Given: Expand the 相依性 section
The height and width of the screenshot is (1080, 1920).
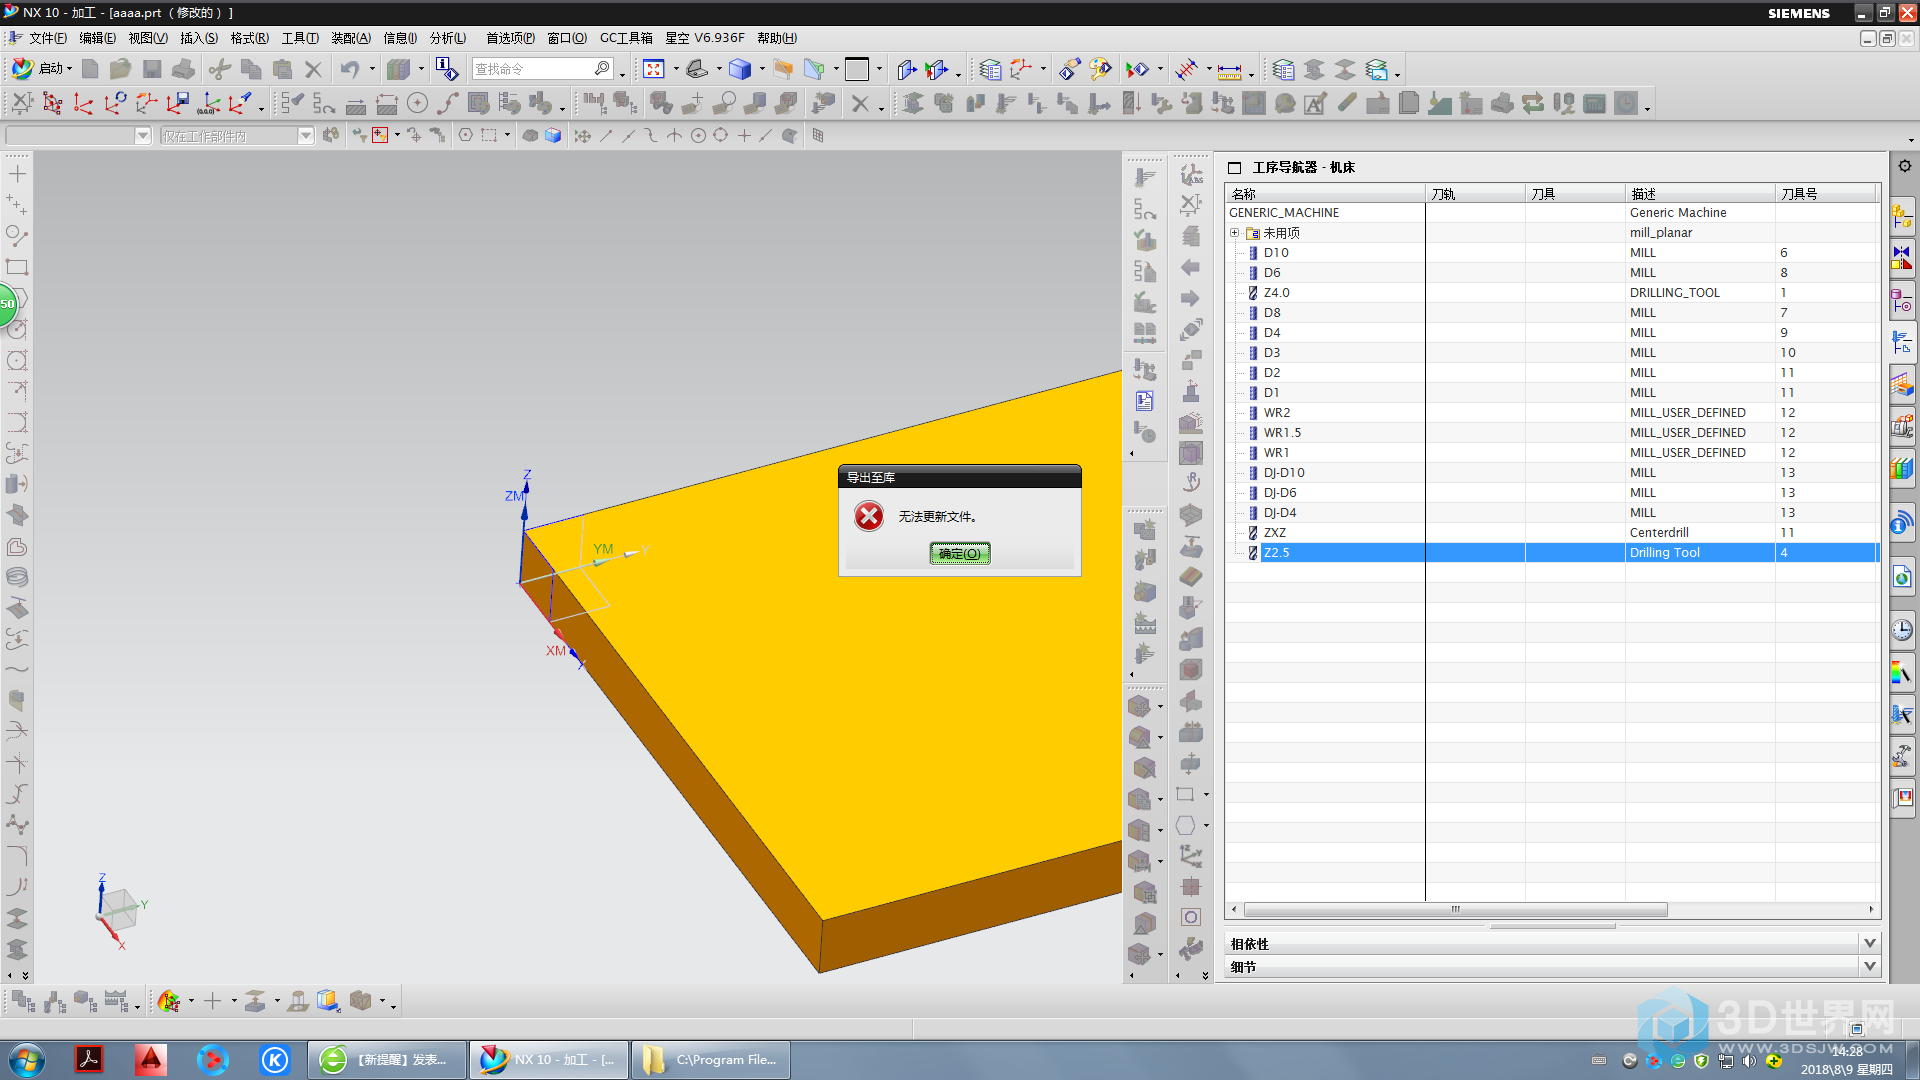Looking at the screenshot, I should (x=1870, y=943).
